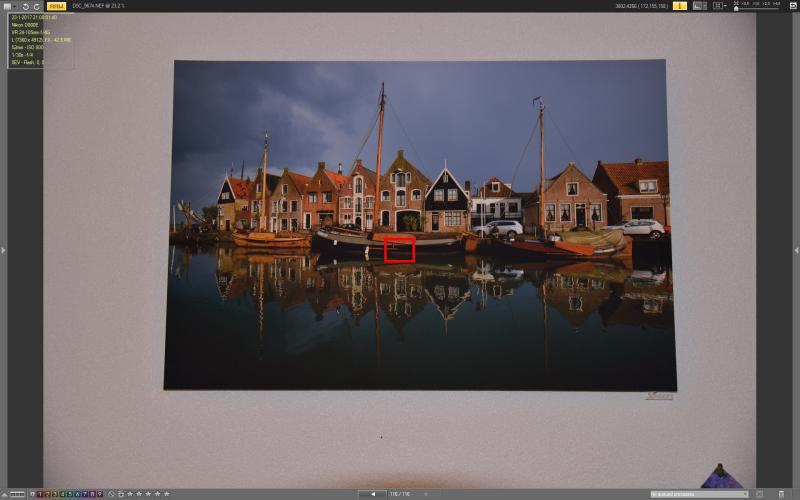The height and width of the screenshot is (500, 800).
Task: Go to next image with the right arrow
Action: point(426,494)
